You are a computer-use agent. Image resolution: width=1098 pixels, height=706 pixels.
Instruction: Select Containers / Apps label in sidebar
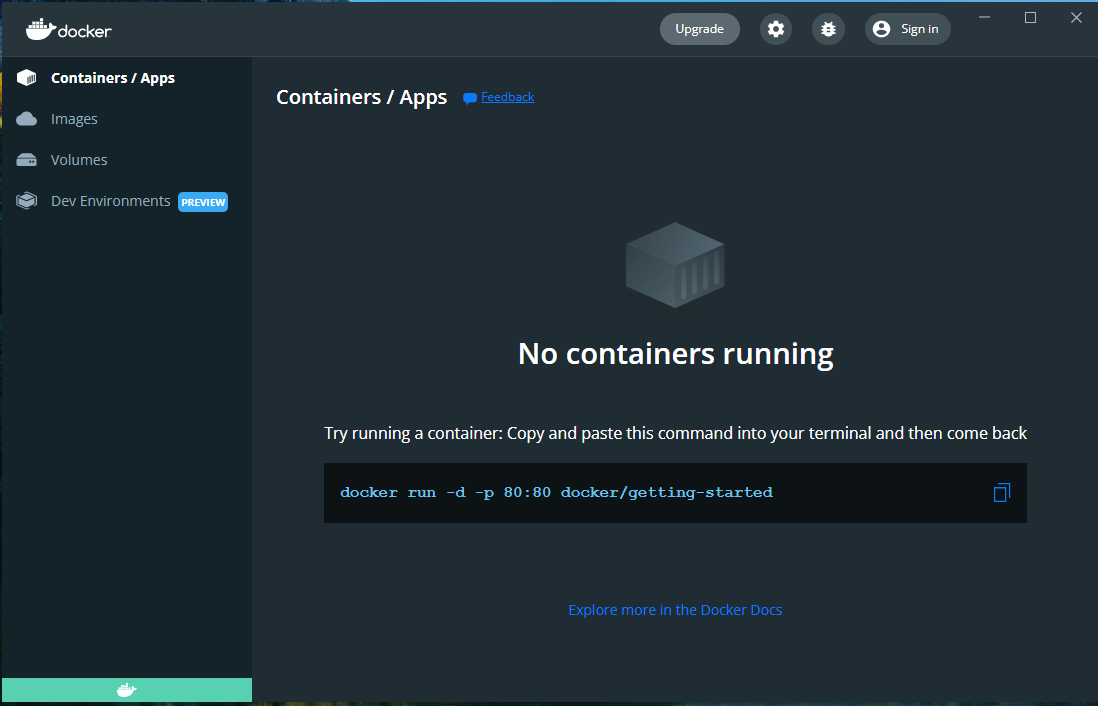click(x=113, y=78)
